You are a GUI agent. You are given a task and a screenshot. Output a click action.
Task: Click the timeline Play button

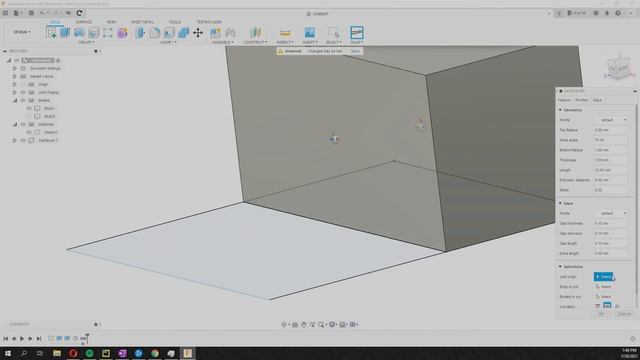[x=22, y=338]
